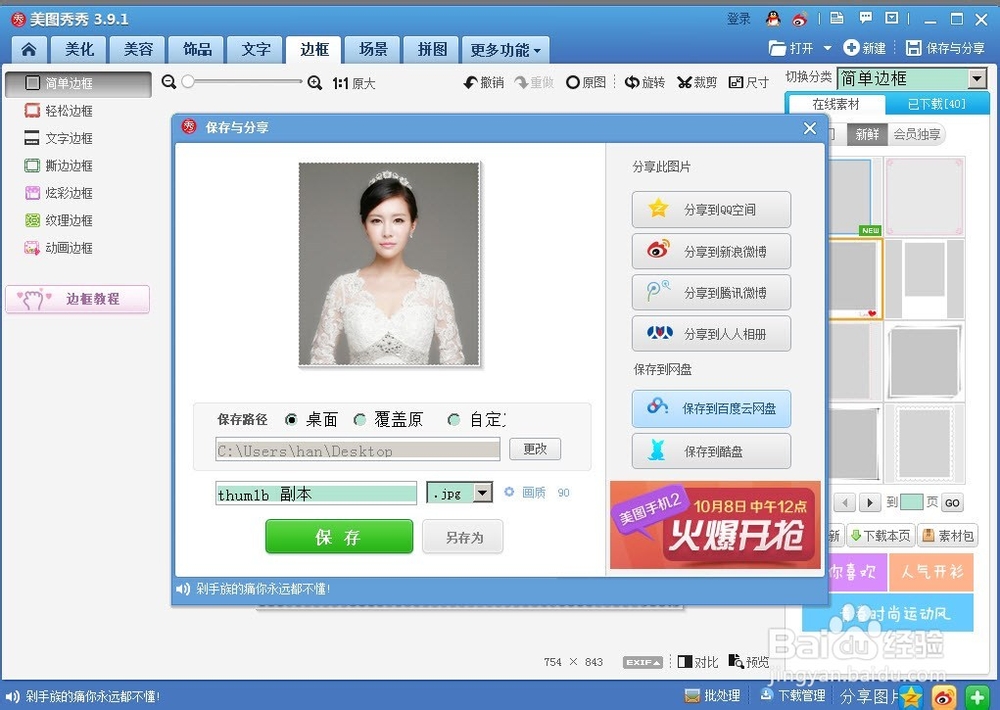
Task: Click the save path text field
Action: [x=358, y=450]
